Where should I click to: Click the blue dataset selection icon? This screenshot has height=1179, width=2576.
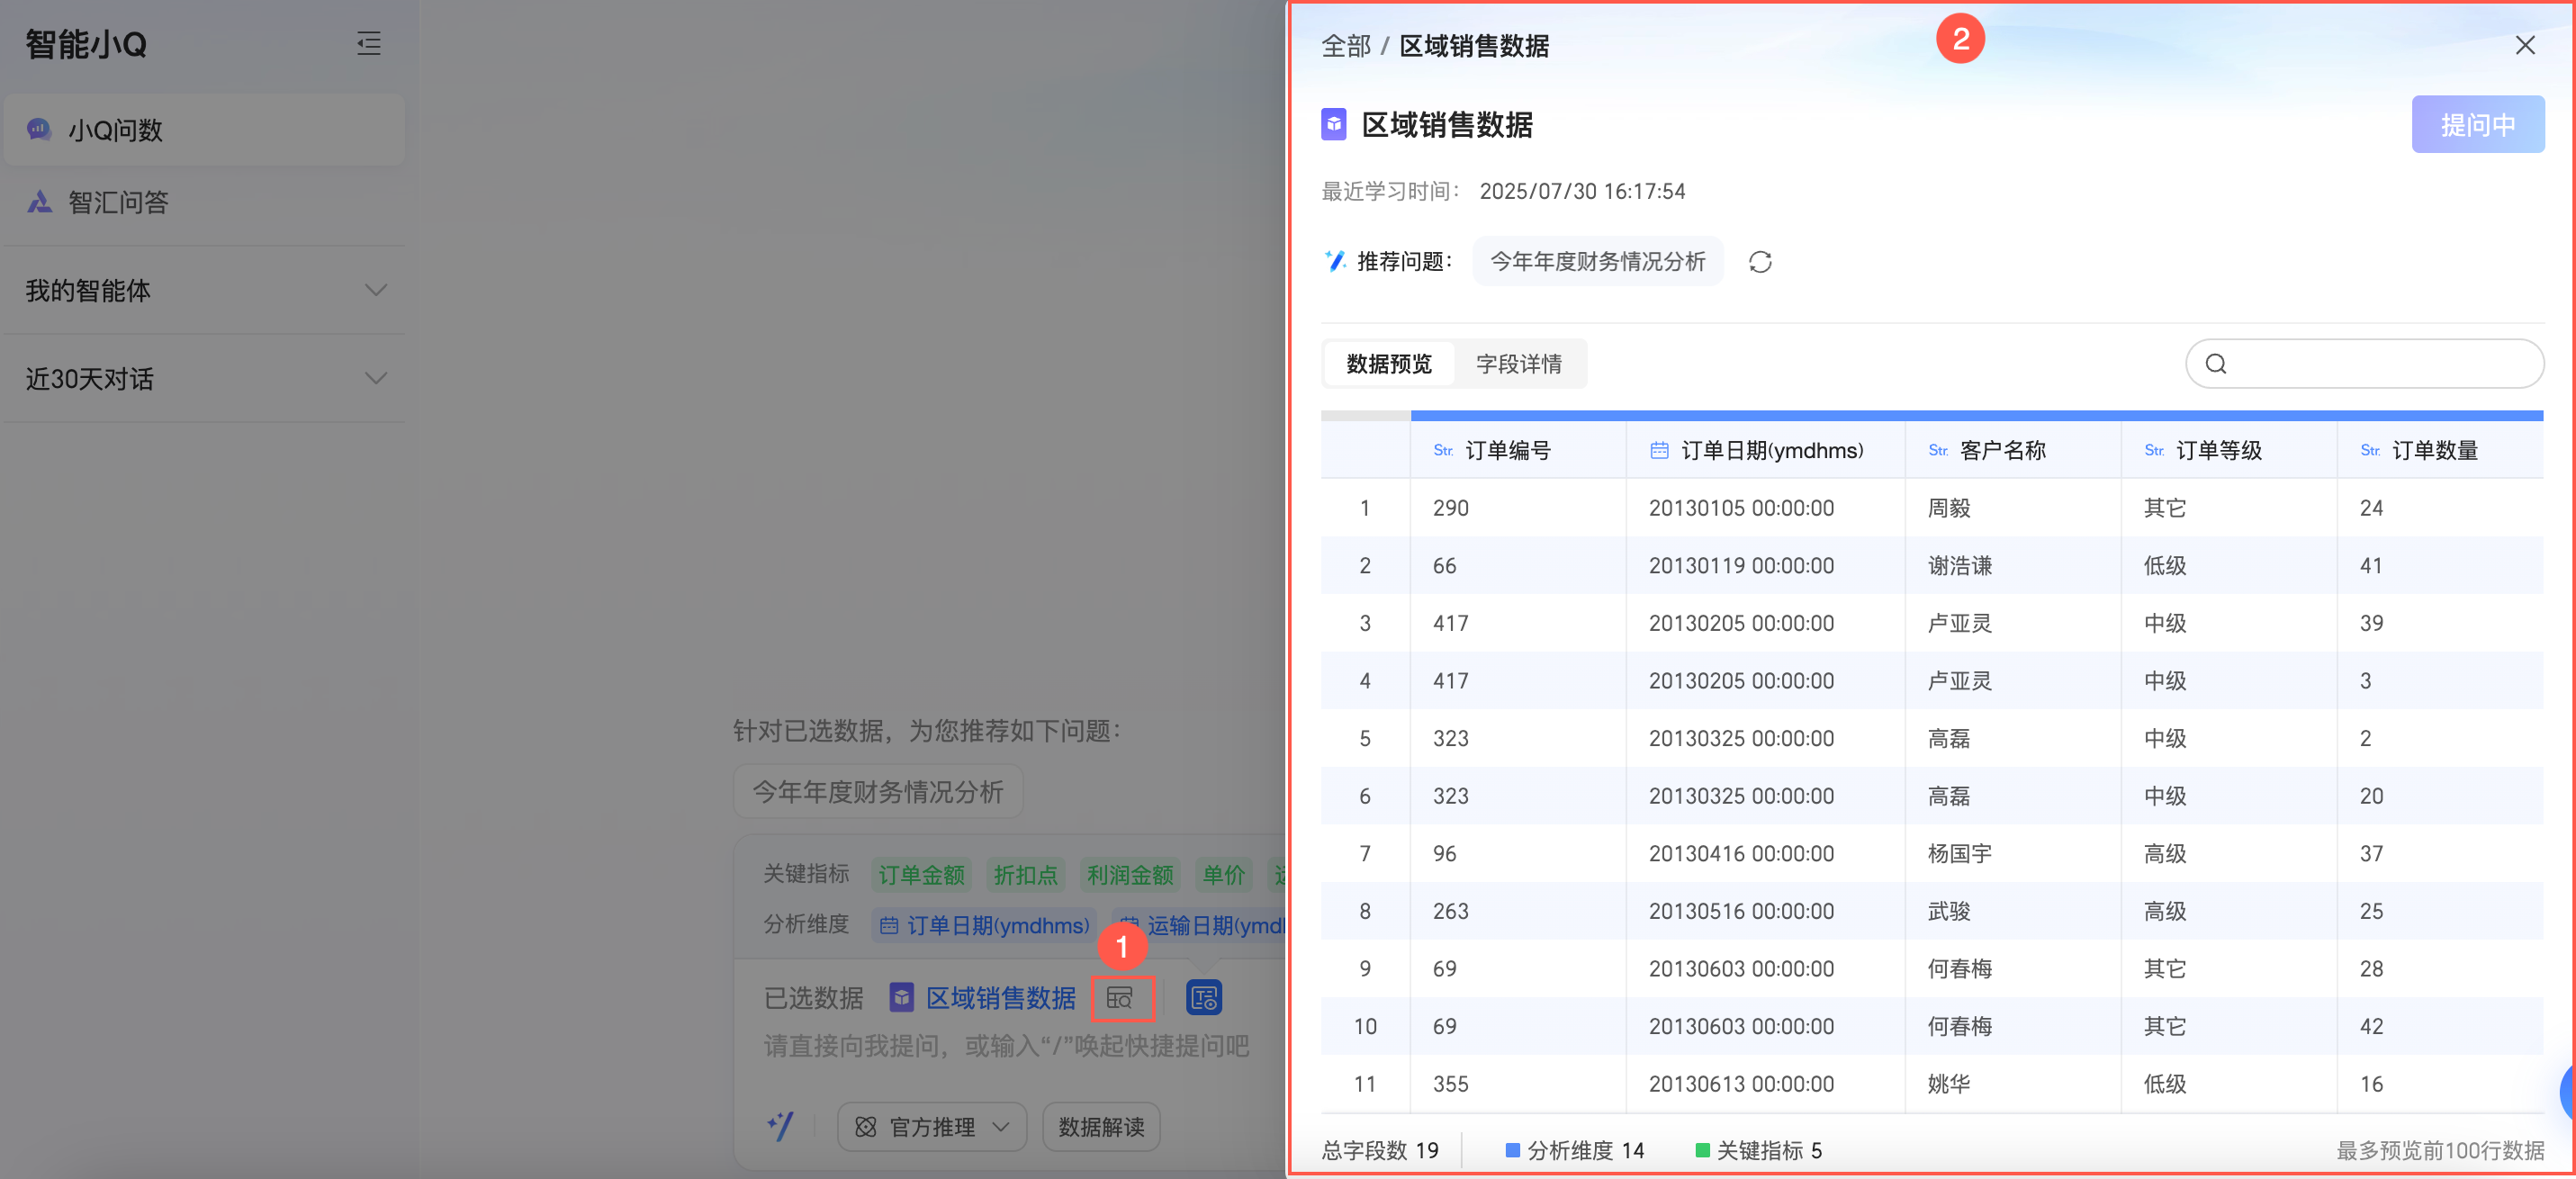[1203, 998]
